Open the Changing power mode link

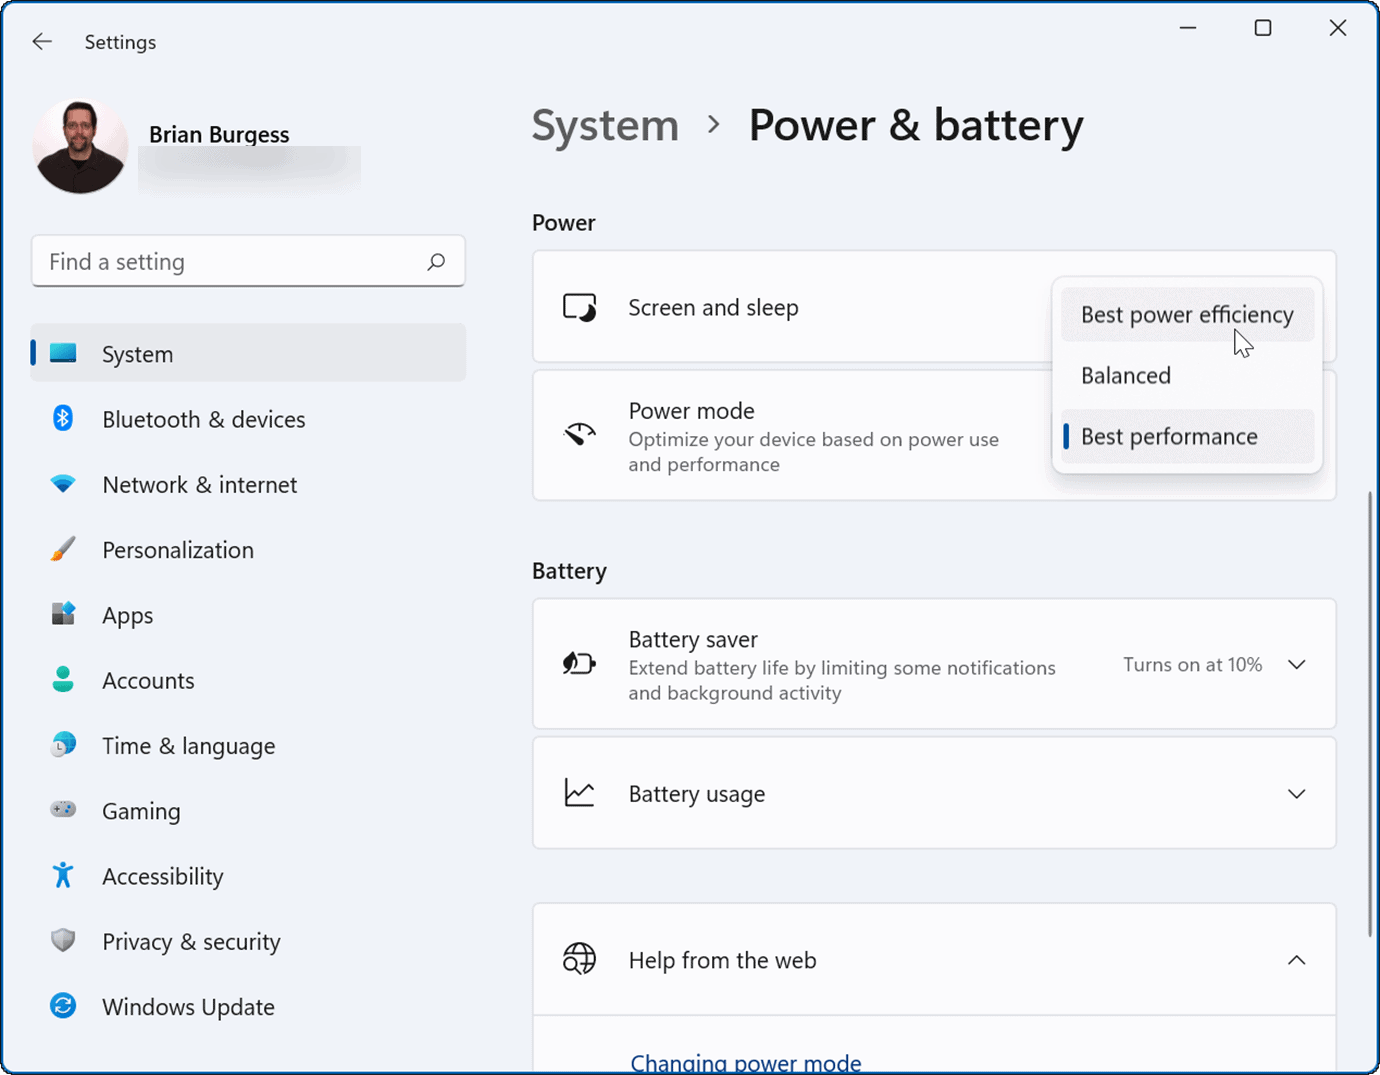[745, 1061]
